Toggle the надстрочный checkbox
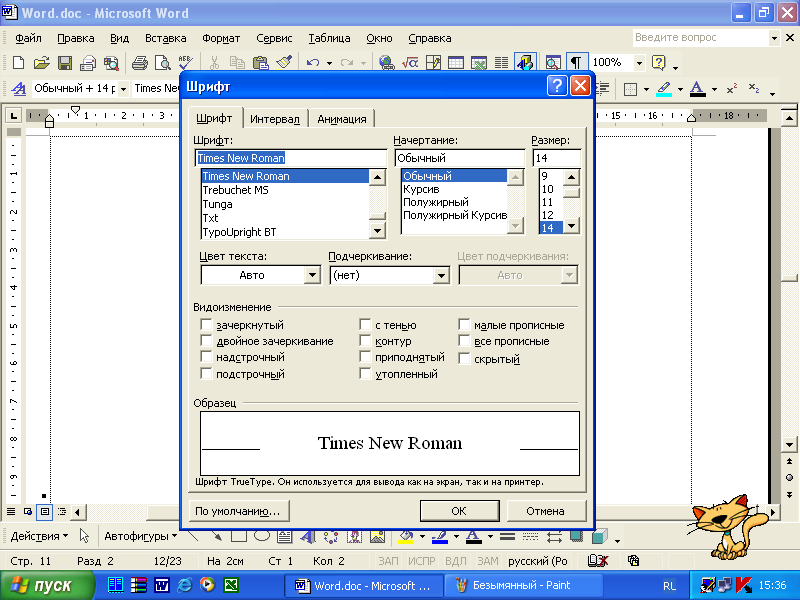This screenshot has height=600, width=800. point(206,357)
